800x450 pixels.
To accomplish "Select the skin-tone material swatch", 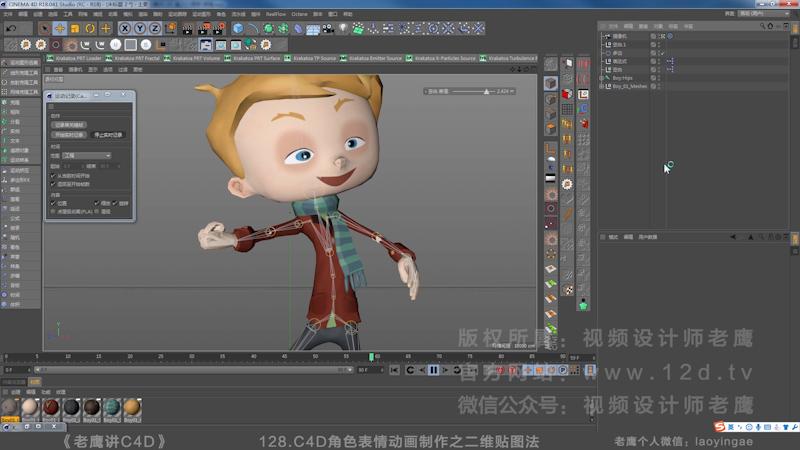I will 30,408.
